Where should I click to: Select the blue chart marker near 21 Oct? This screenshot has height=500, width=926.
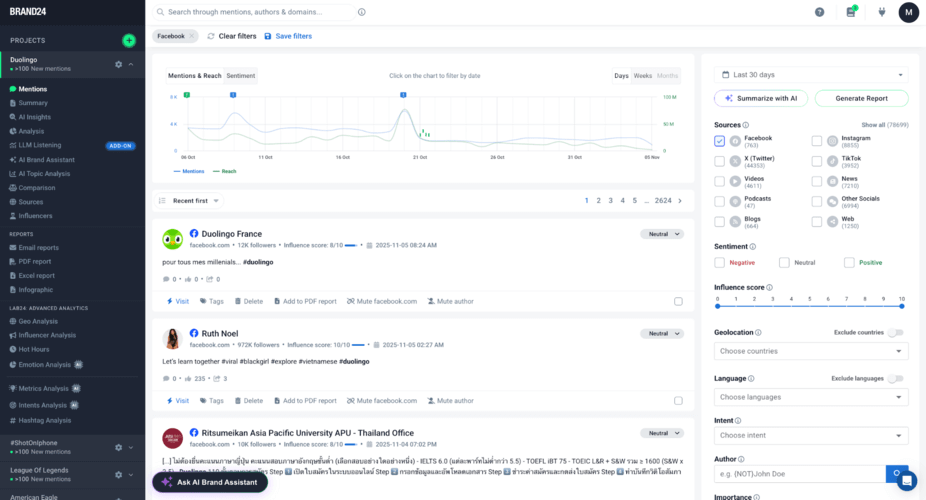pos(403,94)
